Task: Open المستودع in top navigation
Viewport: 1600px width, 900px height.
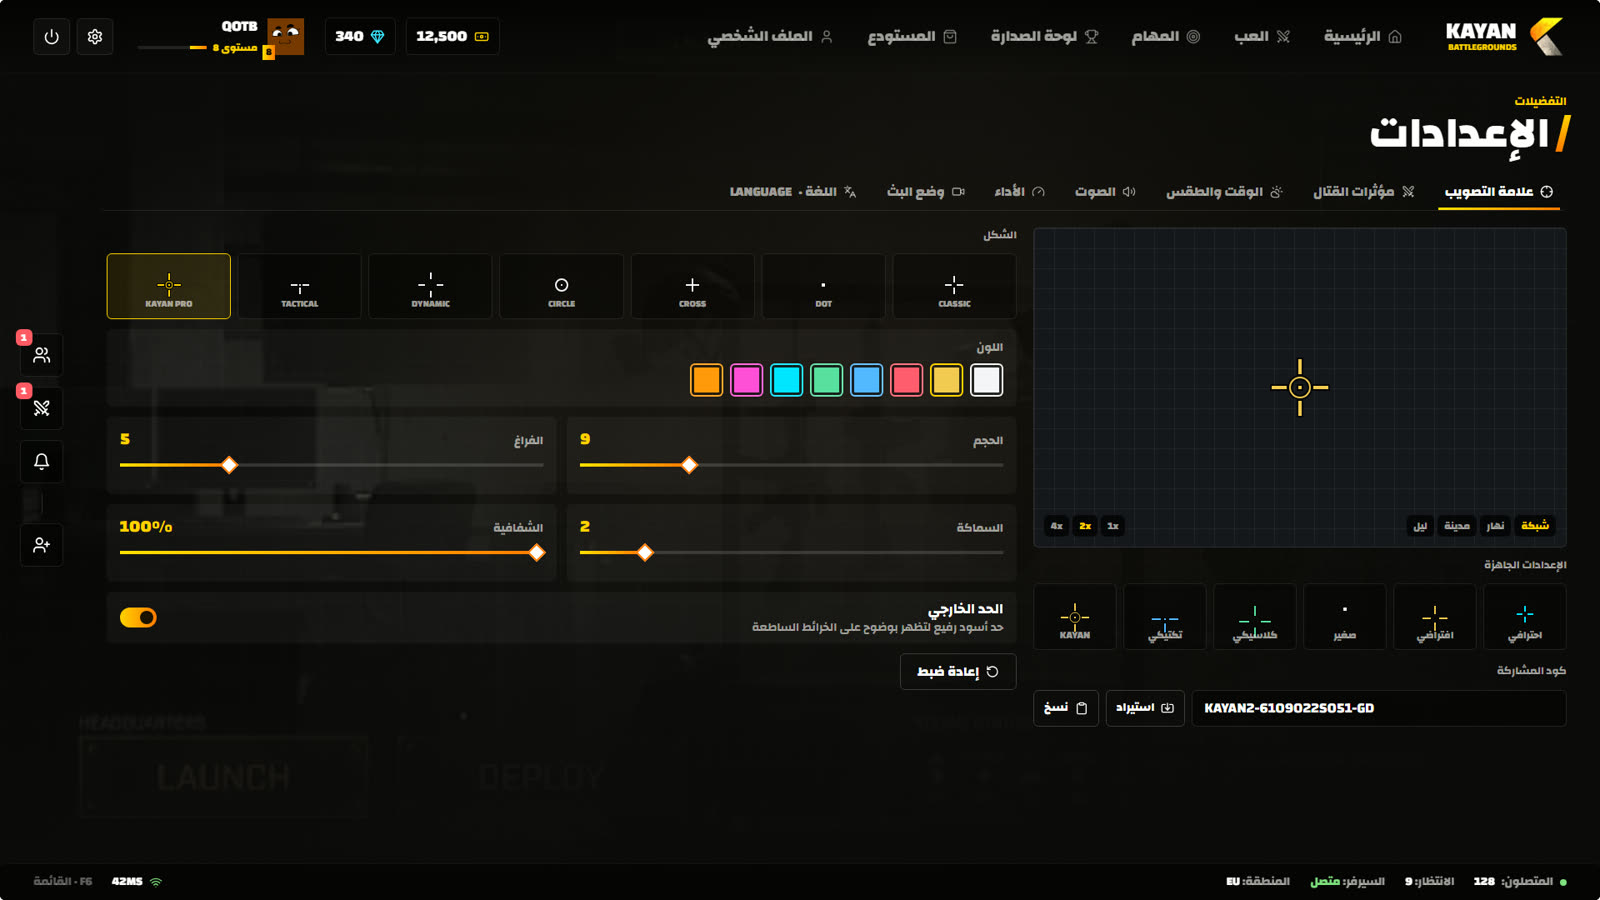Action: coord(912,37)
